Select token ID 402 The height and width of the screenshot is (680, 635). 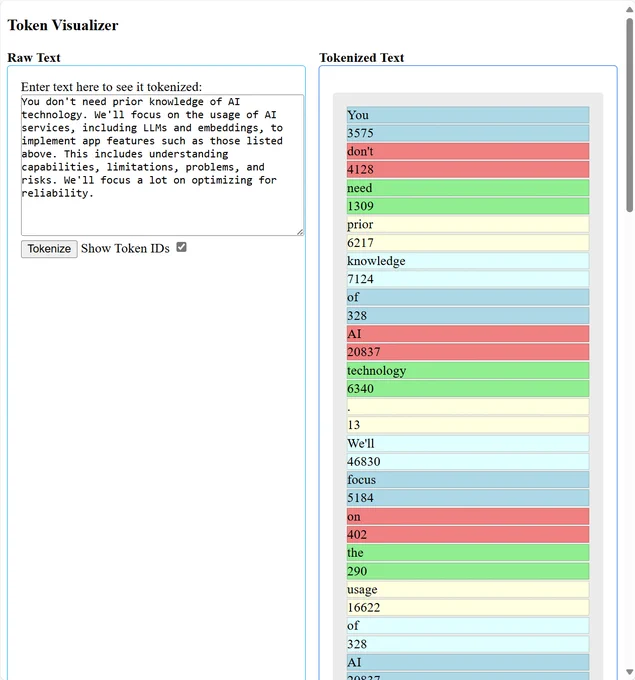pyautogui.click(x=468, y=535)
